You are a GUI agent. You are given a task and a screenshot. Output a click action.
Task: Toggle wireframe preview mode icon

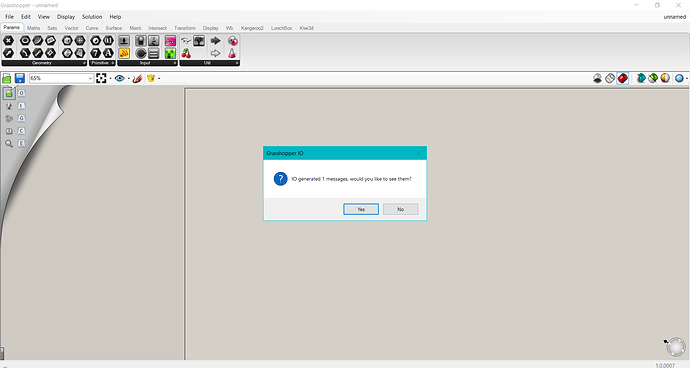610,78
